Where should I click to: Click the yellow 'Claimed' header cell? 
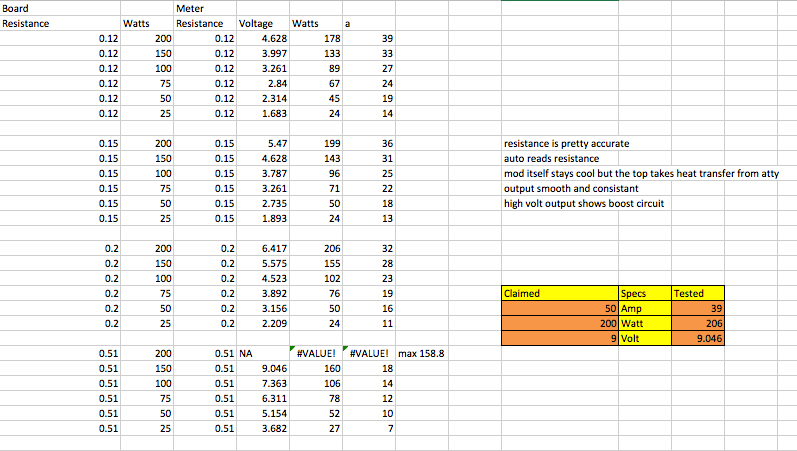(560, 294)
